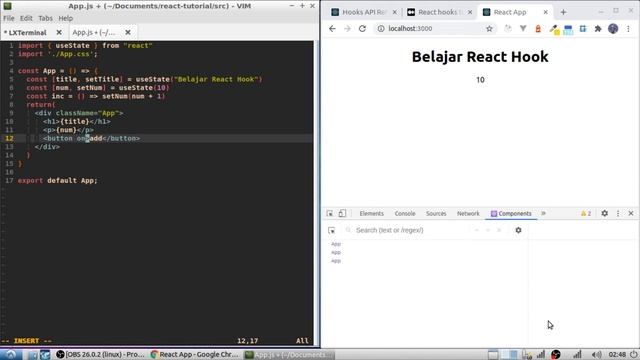The image size is (640, 360).
Task: Open DevTools customize three-dot menu
Action: click(x=618, y=213)
